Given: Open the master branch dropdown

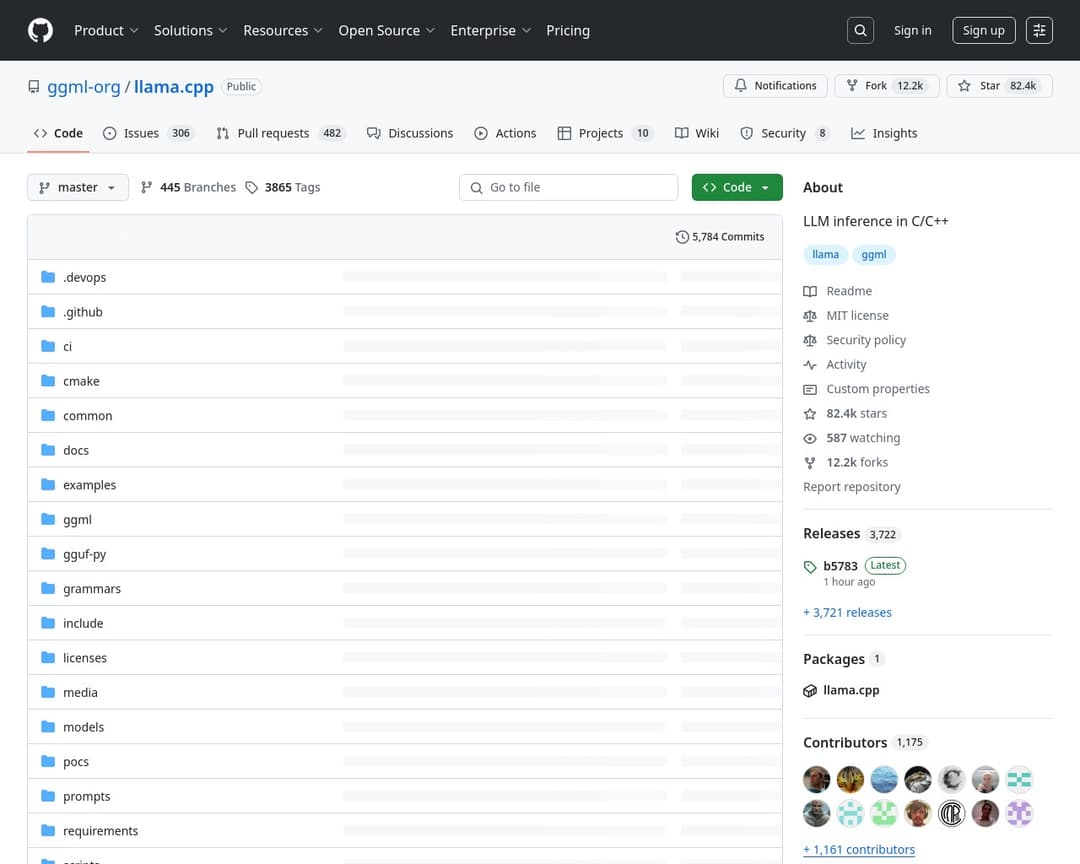Looking at the screenshot, I should coord(78,187).
